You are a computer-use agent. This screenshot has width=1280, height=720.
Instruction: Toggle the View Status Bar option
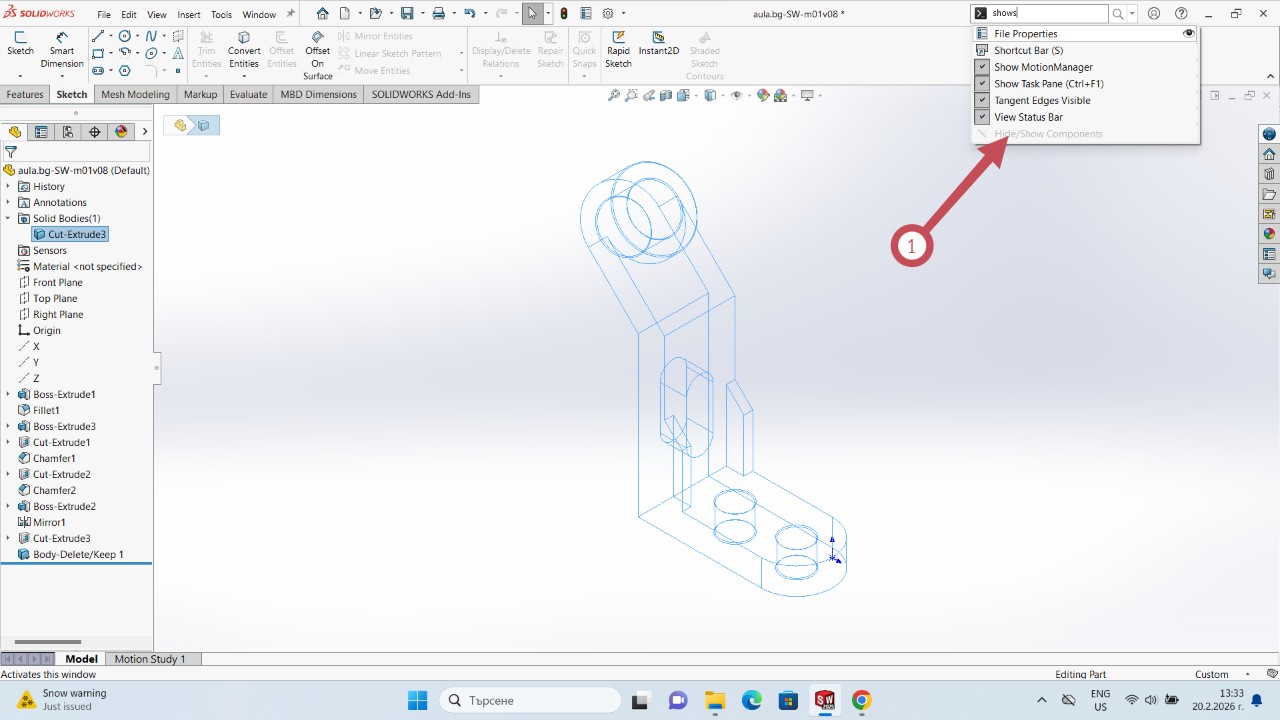coord(982,117)
